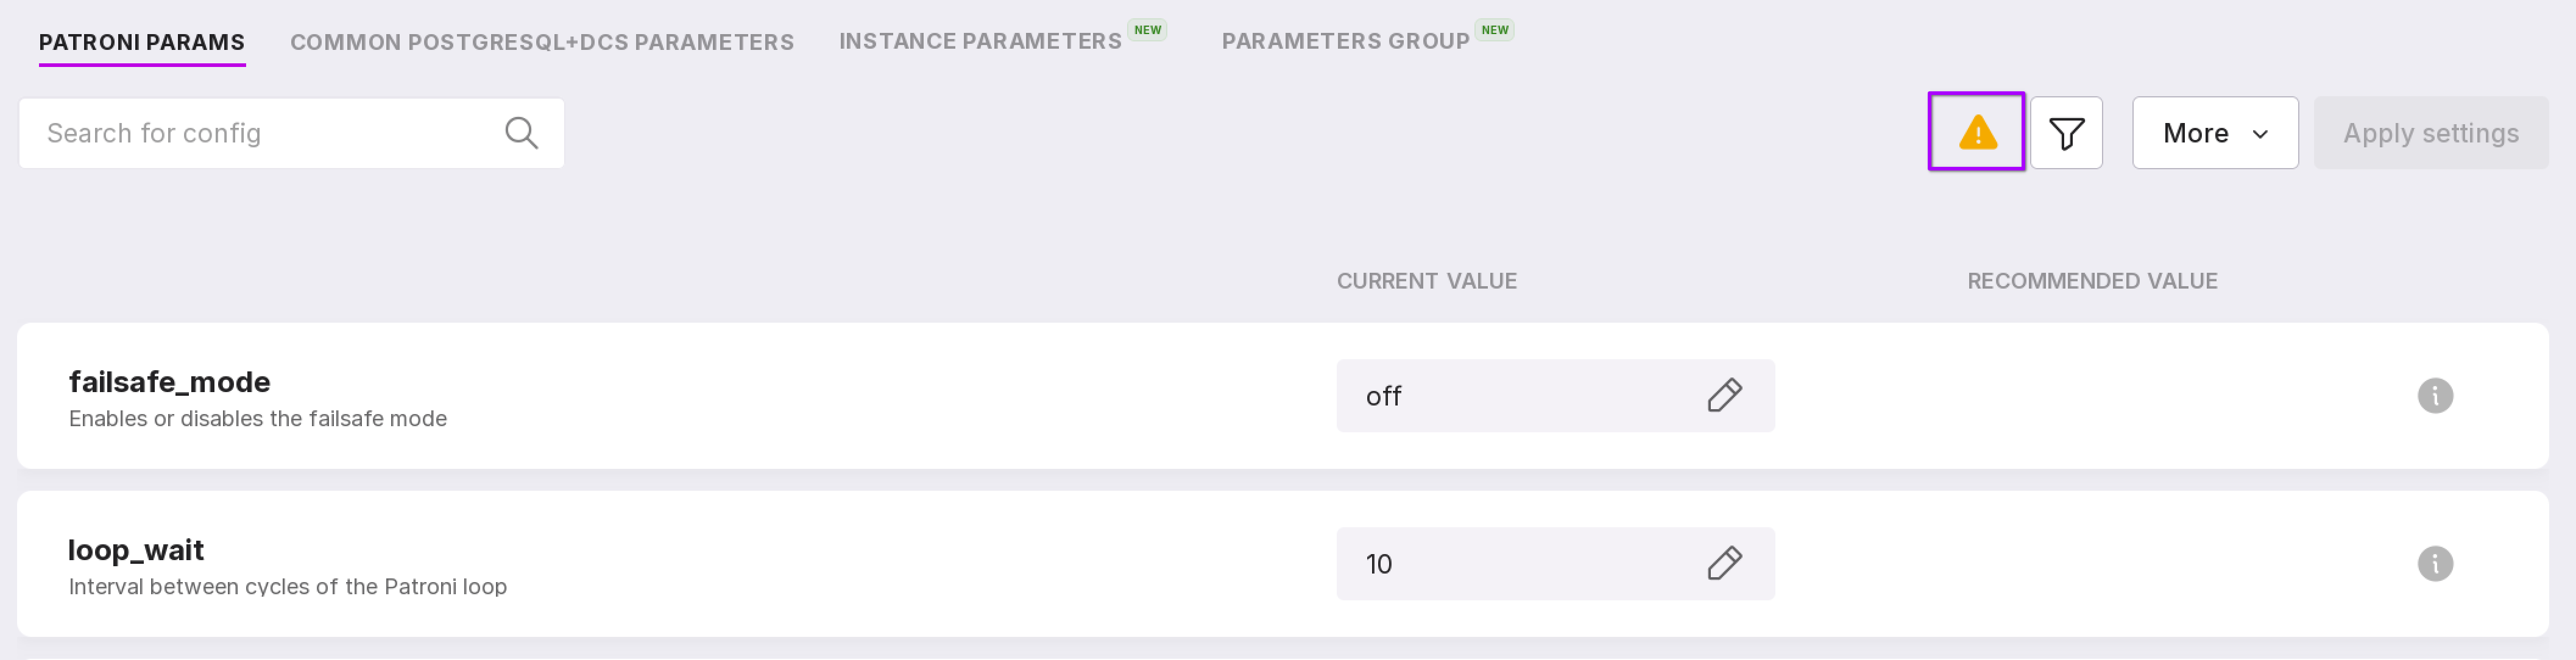Image resolution: width=2576 pixels, height=660 pixels.
Task: Expand the More dropdown menu
Action: (x=2214, y=133)
